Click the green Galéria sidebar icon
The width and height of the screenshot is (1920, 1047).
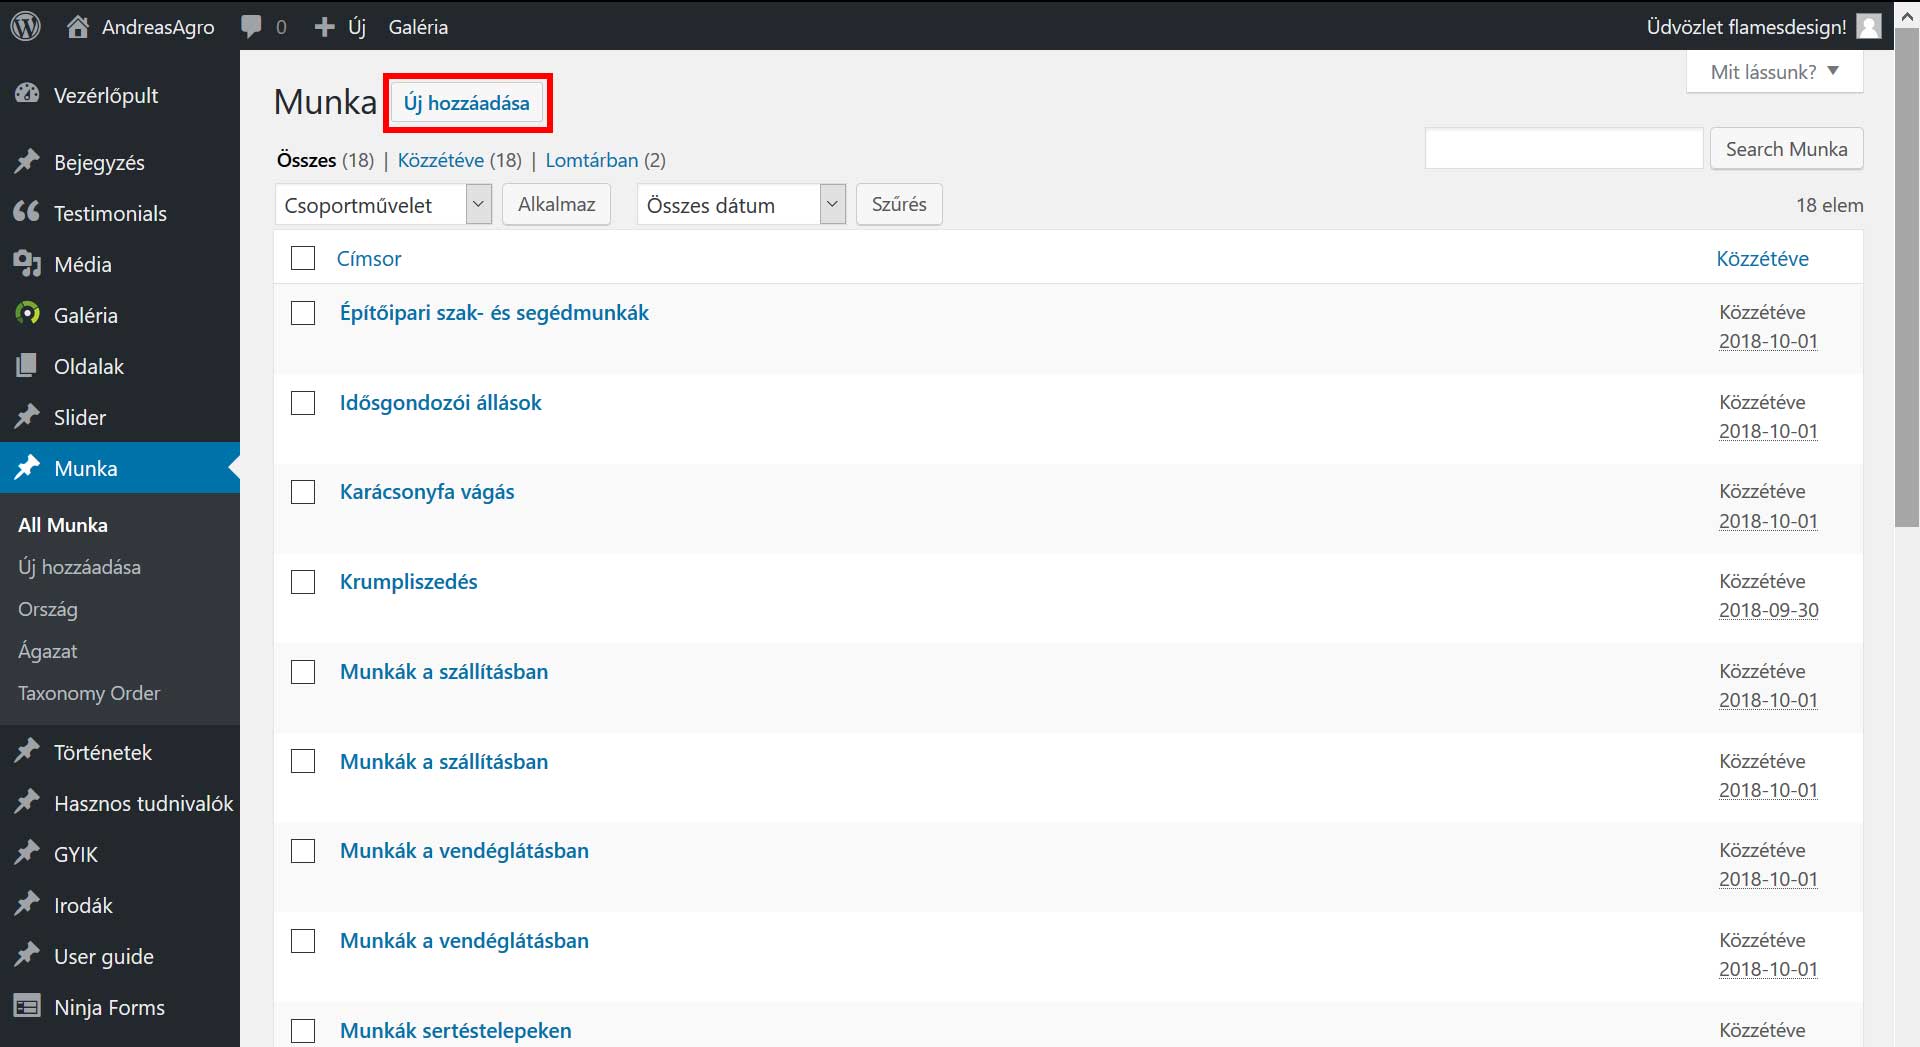[27, 314]
